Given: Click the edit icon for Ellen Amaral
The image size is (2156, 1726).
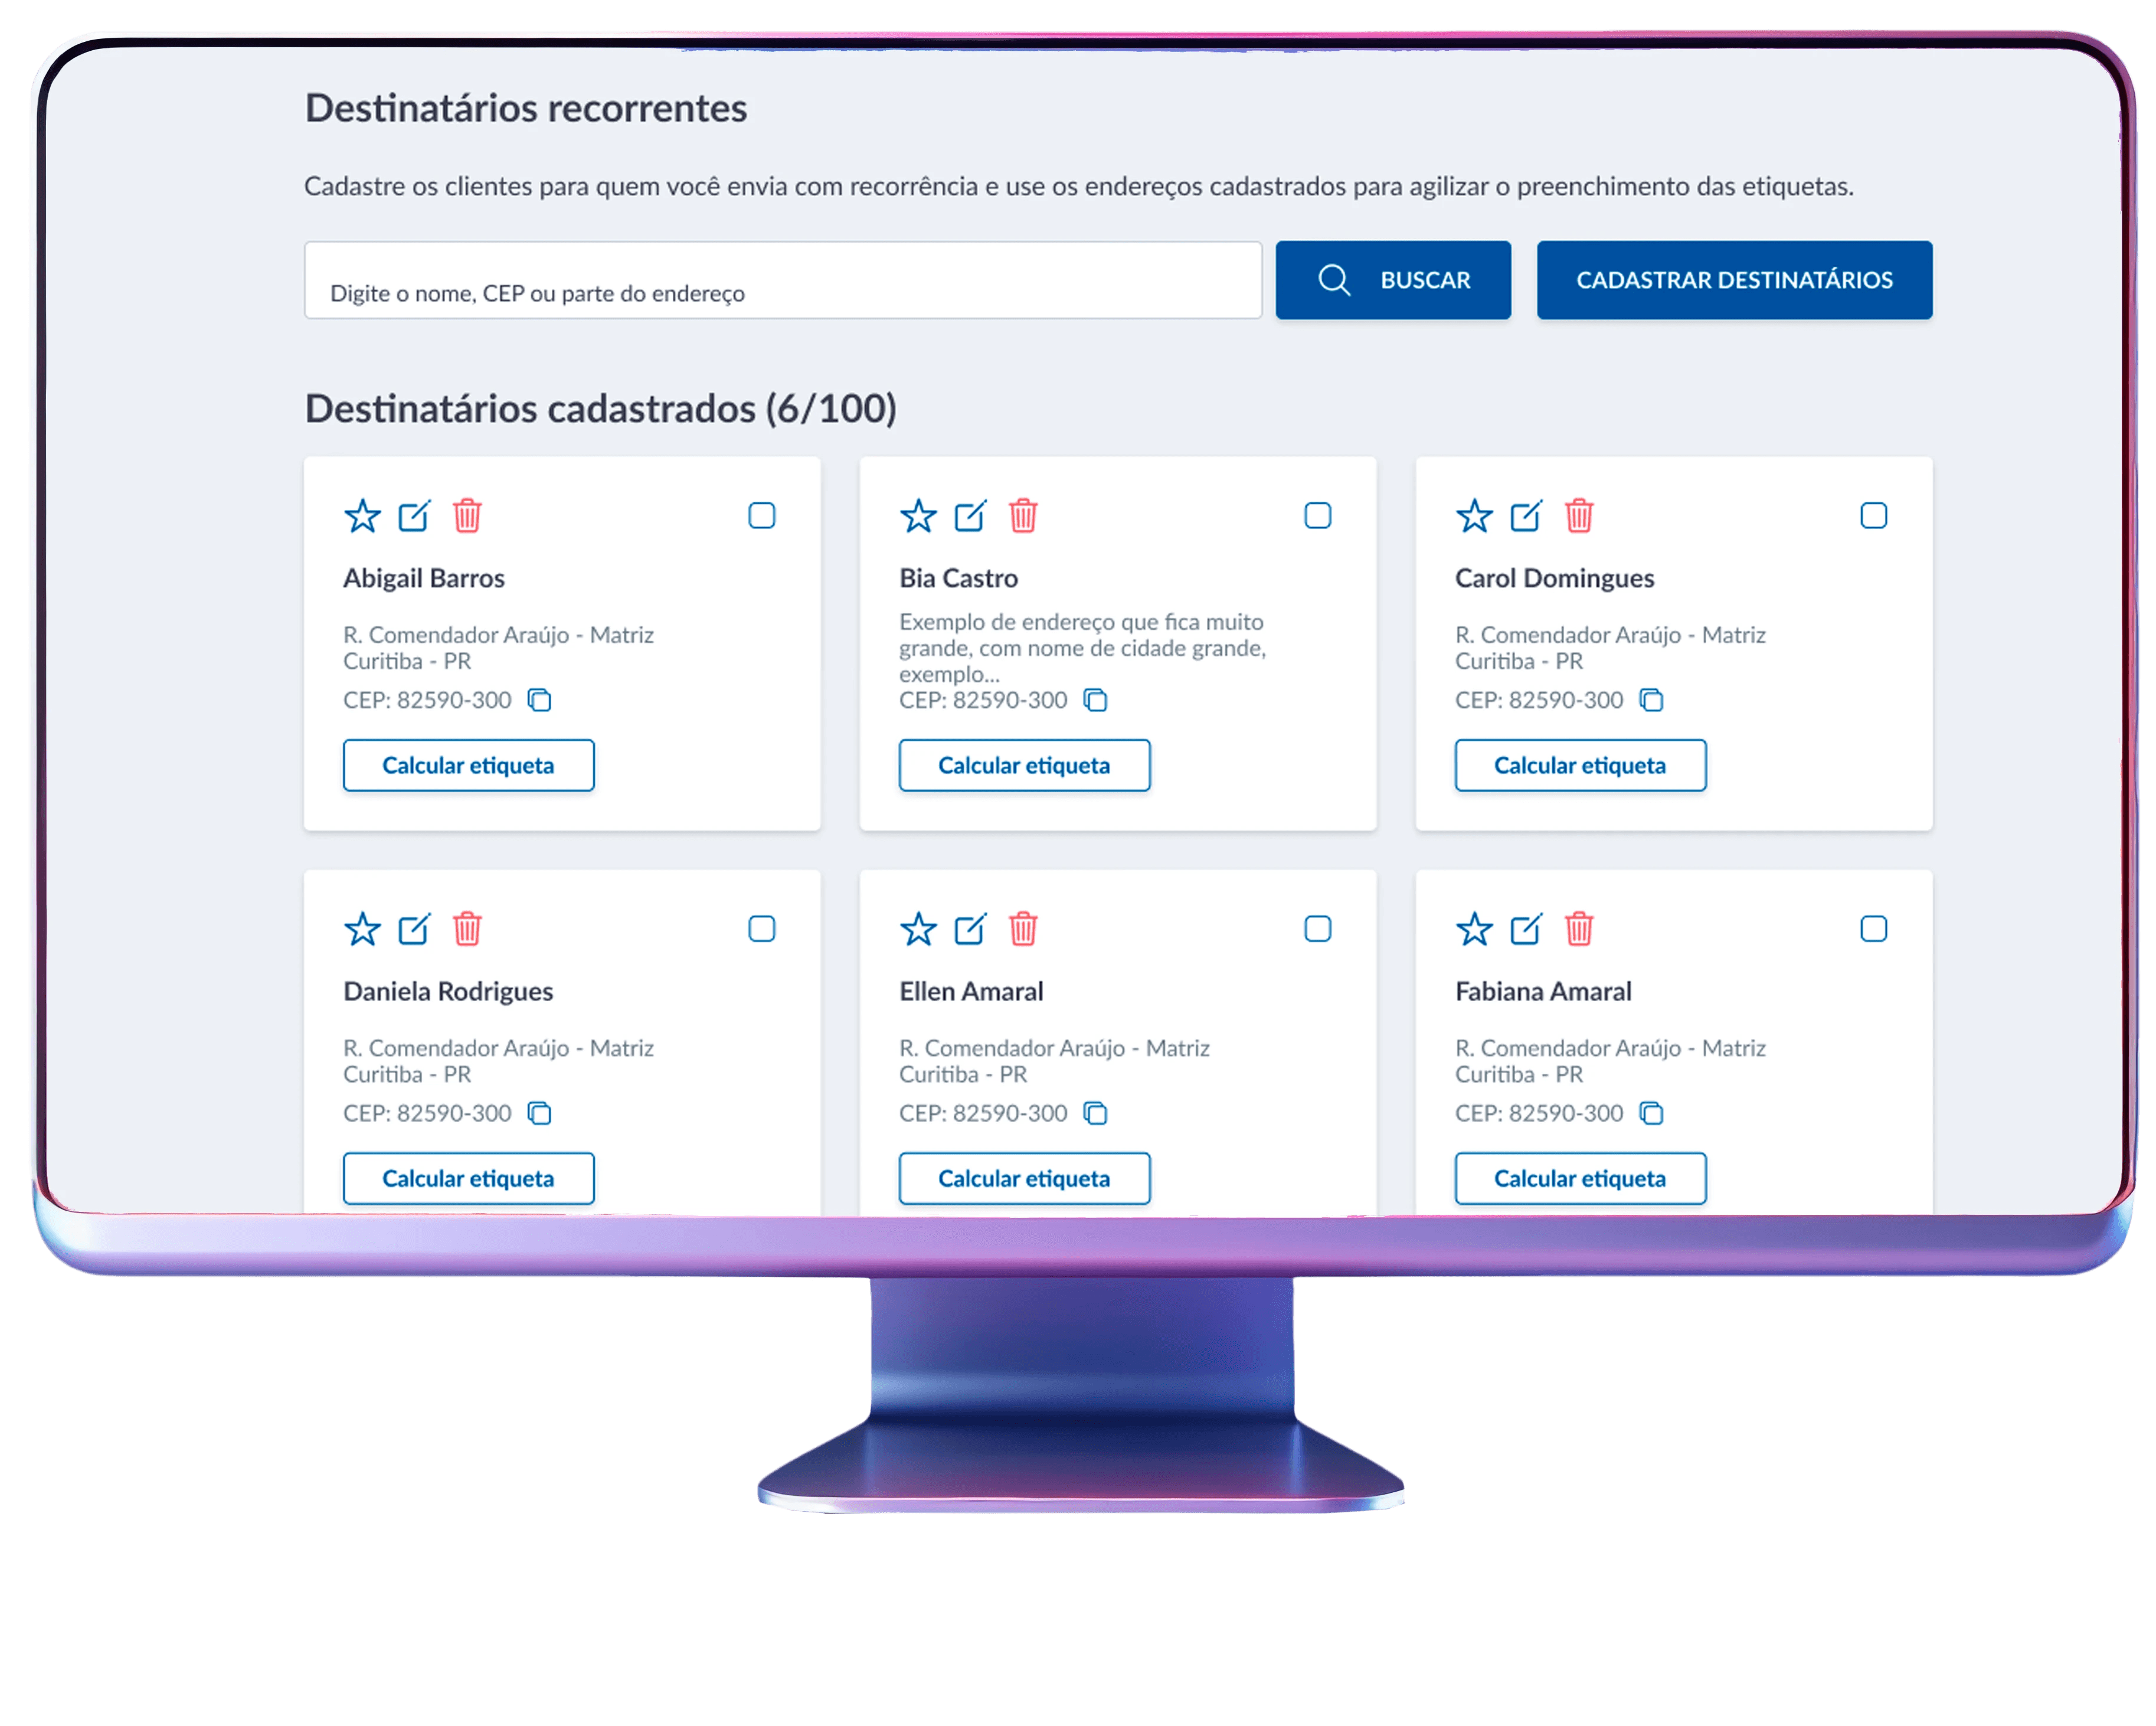Looking at the screenshot, I should click(970, 929).
